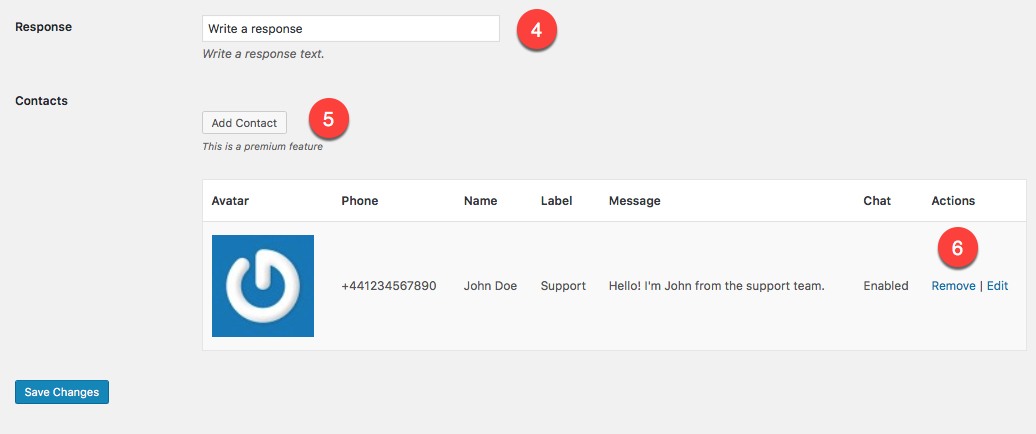Image resolution: width=1036 pixels, height=434 pixels.
Task: Click the Actions column header
Action: click(x=953, y=201)
